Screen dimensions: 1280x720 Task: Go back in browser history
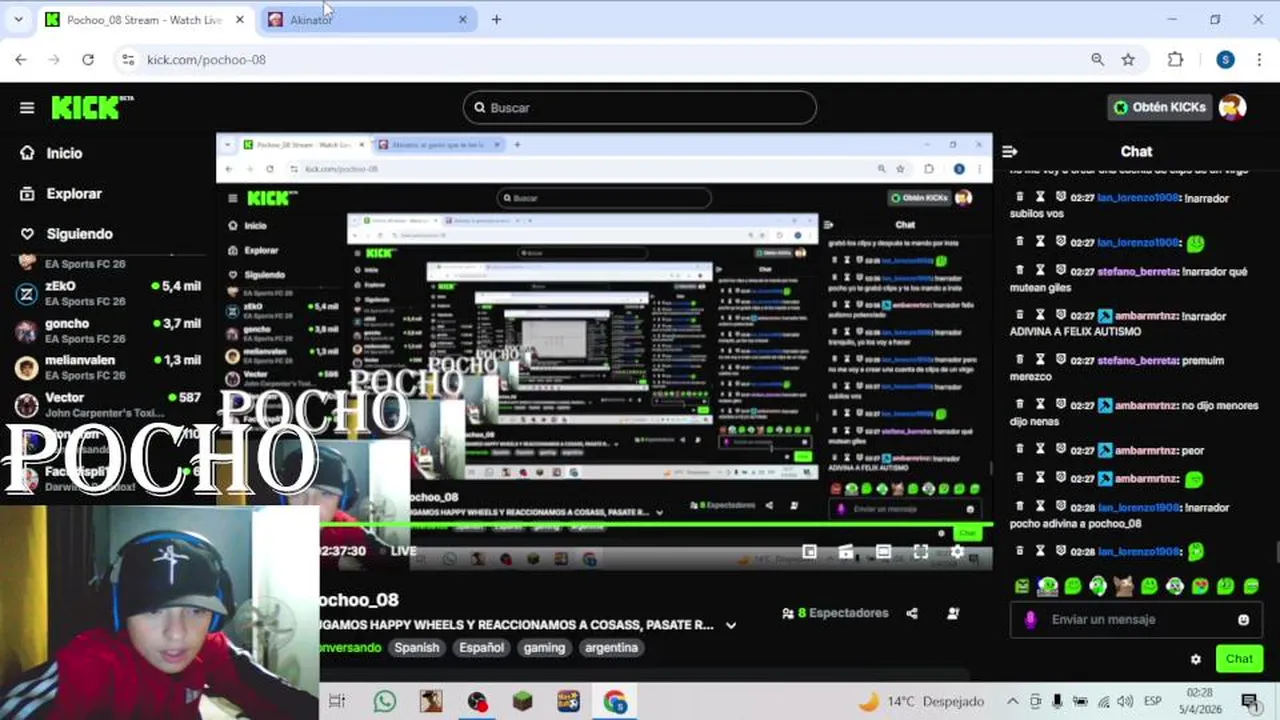tap(21, 60)
